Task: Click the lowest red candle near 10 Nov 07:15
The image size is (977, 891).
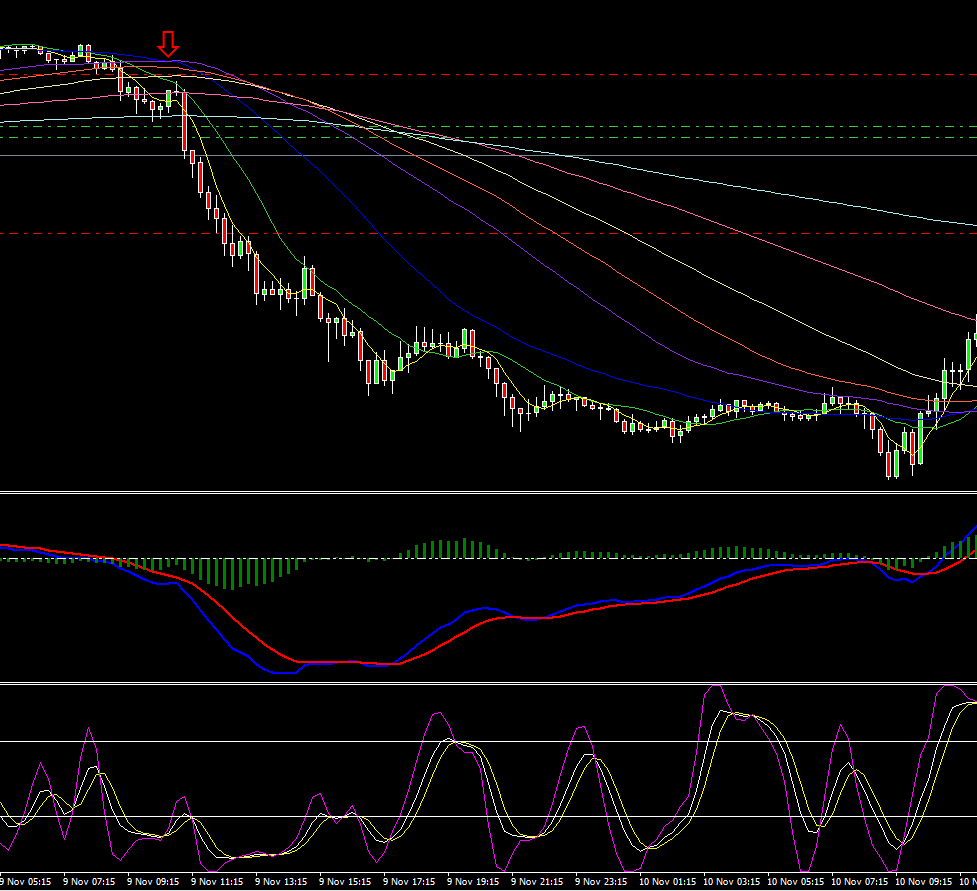Action: click(888, 464)
